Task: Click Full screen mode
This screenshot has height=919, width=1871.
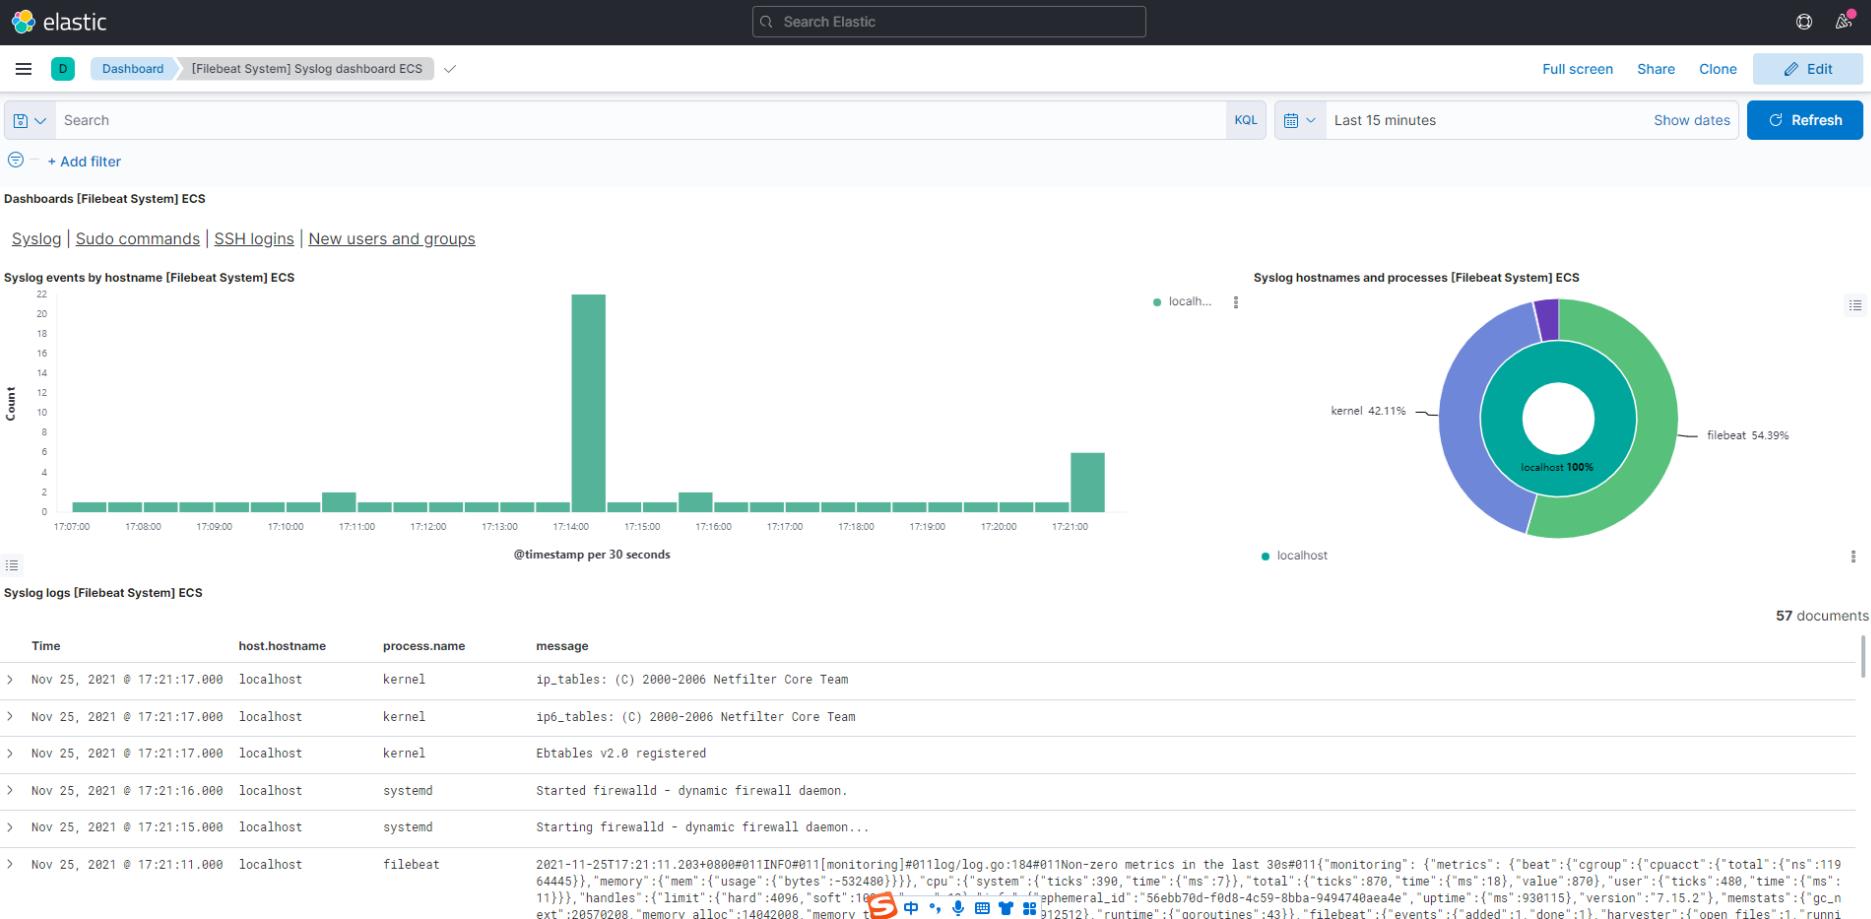Action: tap(1577, 69)
